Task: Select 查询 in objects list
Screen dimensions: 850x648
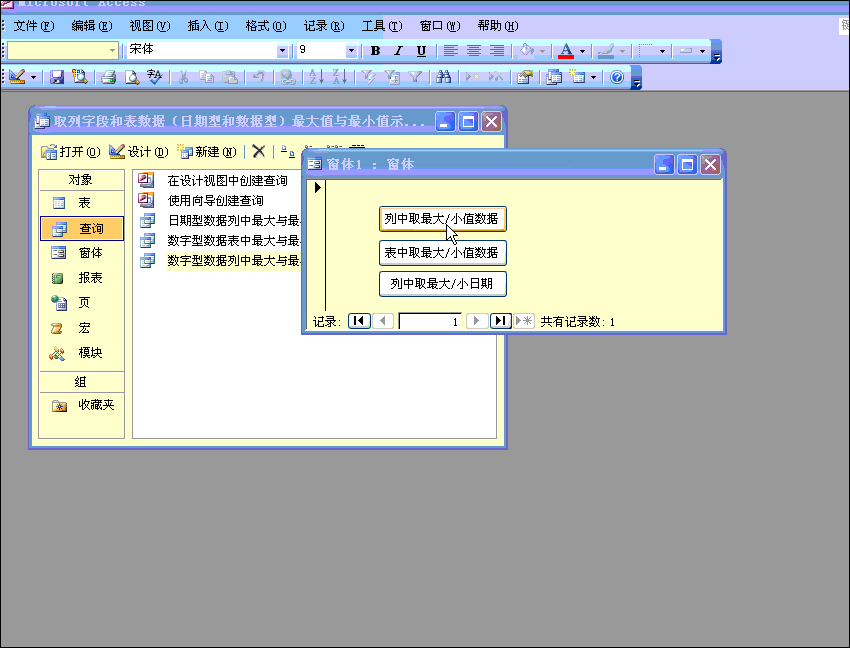Action: [x=82, y=228]
